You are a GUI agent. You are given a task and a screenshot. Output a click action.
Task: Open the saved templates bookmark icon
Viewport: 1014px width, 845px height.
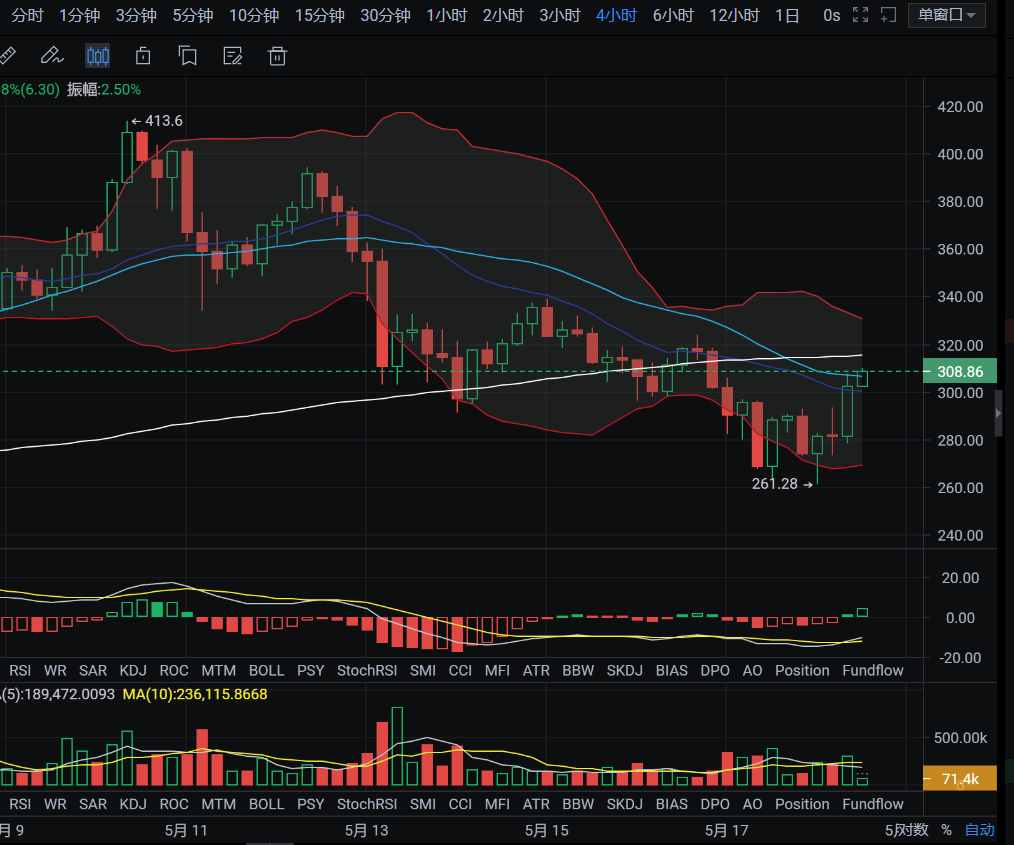(x=188, y=56)
